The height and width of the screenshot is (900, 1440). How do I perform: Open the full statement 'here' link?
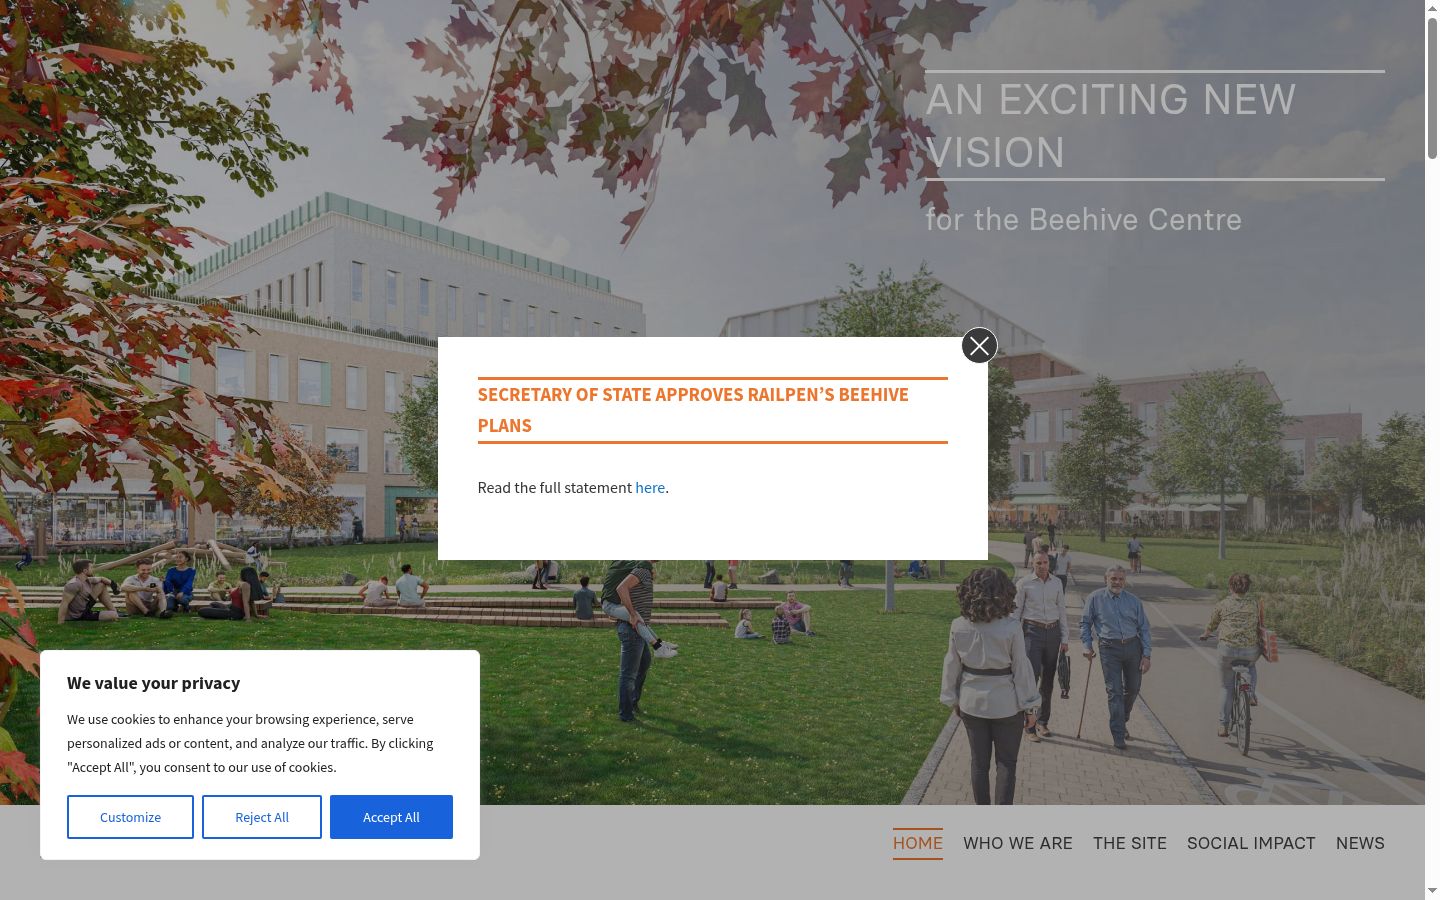pos(650,488)
